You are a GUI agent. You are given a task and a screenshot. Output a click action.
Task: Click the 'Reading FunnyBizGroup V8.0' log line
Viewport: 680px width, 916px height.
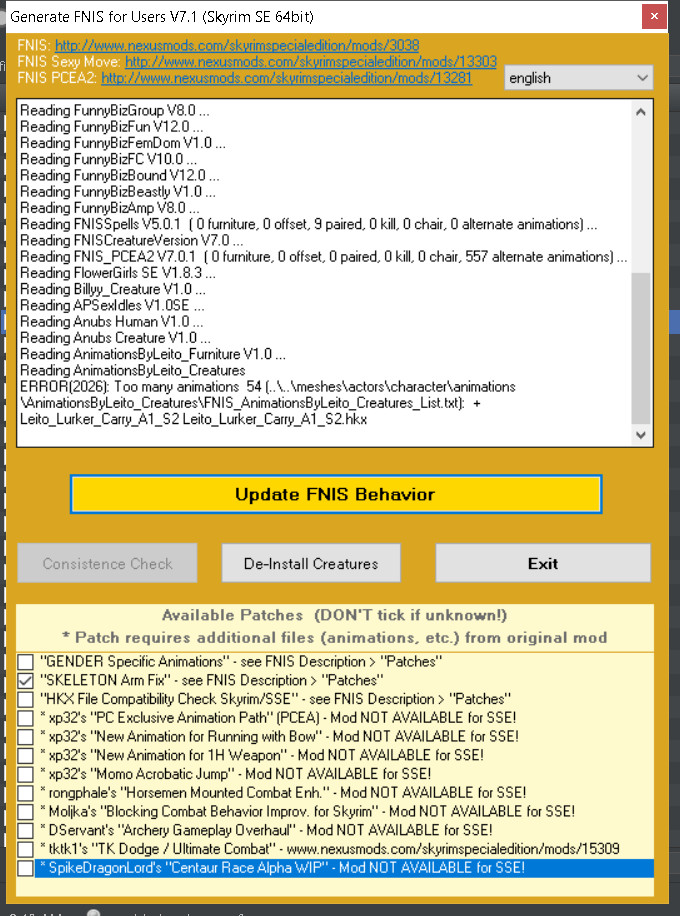(115, 110)
